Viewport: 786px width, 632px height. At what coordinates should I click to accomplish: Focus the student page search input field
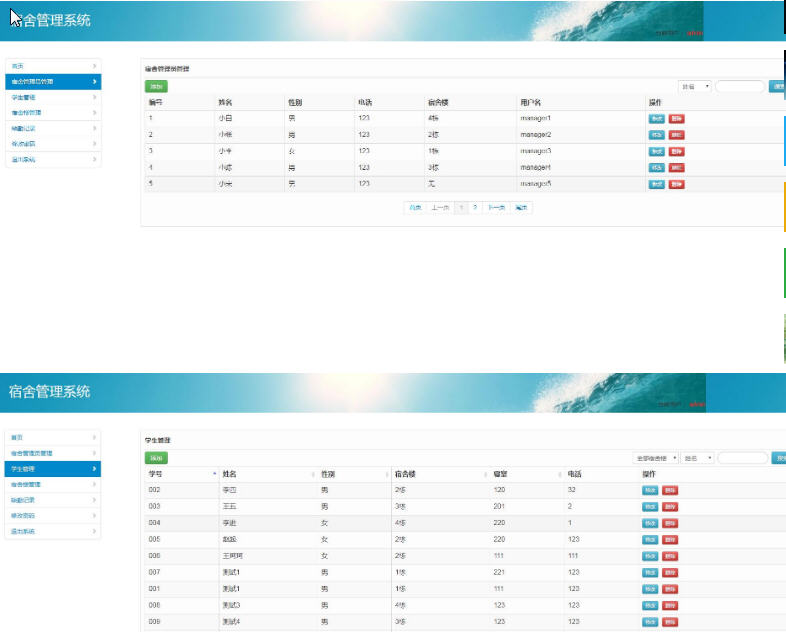[x=743, y=458]
